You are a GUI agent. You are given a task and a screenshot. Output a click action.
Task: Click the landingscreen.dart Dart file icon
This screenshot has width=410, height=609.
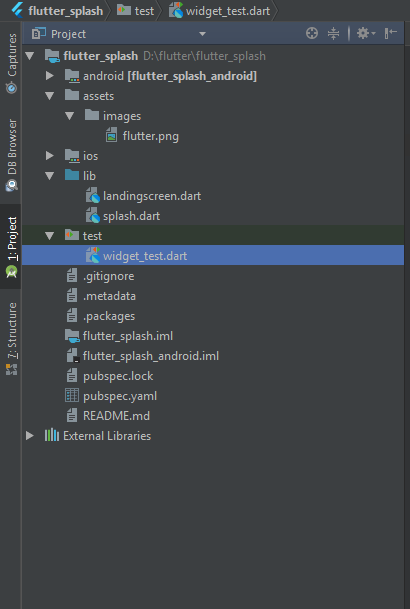click(93, 195)
